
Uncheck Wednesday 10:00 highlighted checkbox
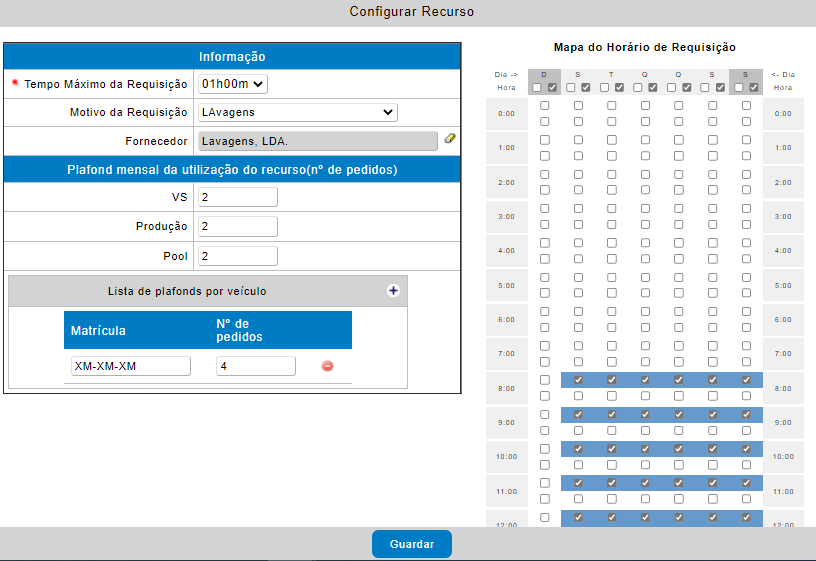pyautogui.click(x=645, y=449)
